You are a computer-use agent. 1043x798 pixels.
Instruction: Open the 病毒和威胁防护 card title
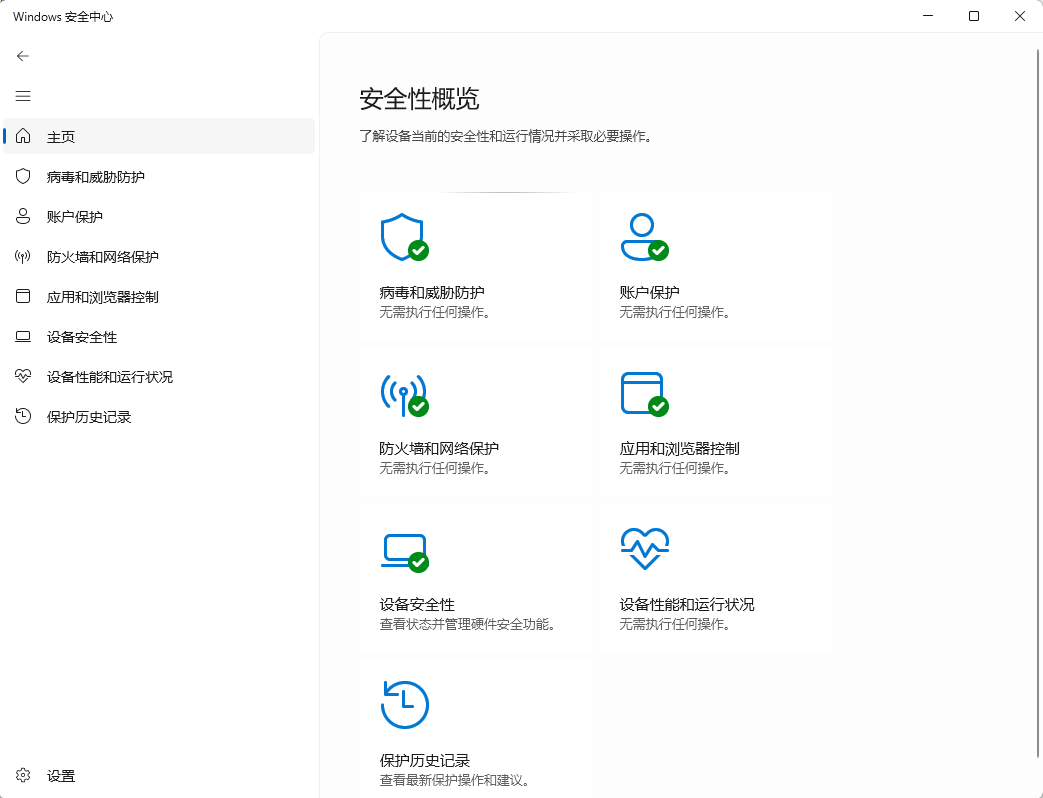point(432,293)
